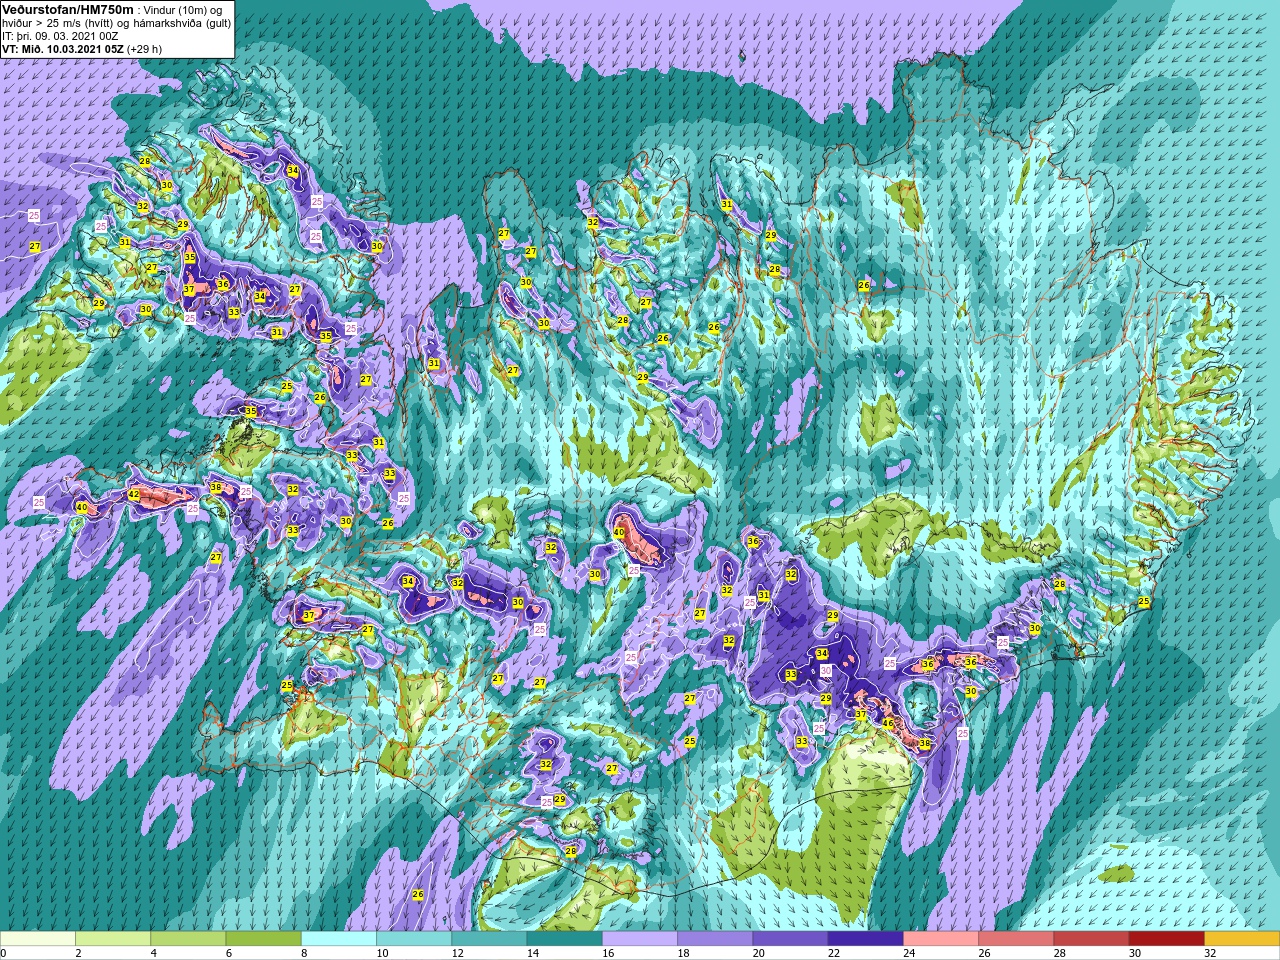Click the color scale tick label 0
Screen dimensions: 1280x960
(x=4, y=953)
